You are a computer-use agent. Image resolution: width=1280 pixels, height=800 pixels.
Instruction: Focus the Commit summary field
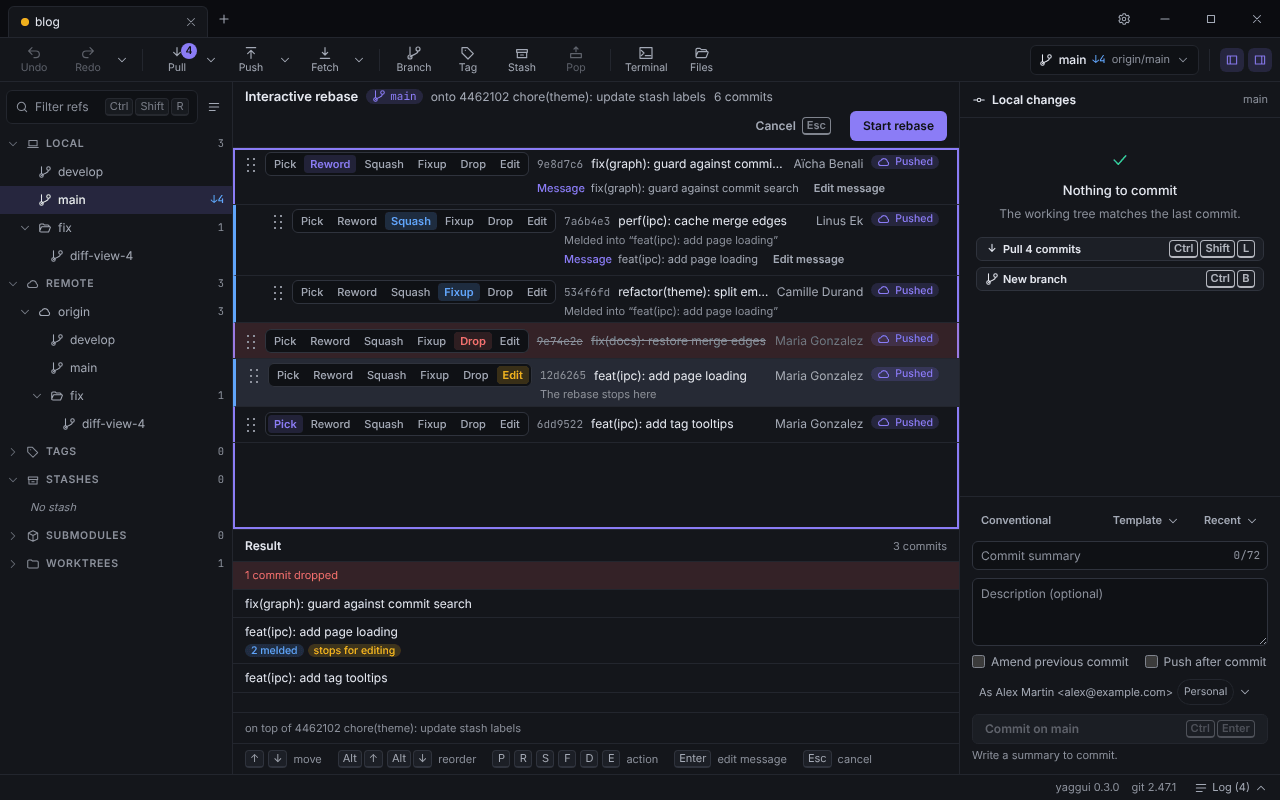pyautogui.click(x=1120, y=556)
